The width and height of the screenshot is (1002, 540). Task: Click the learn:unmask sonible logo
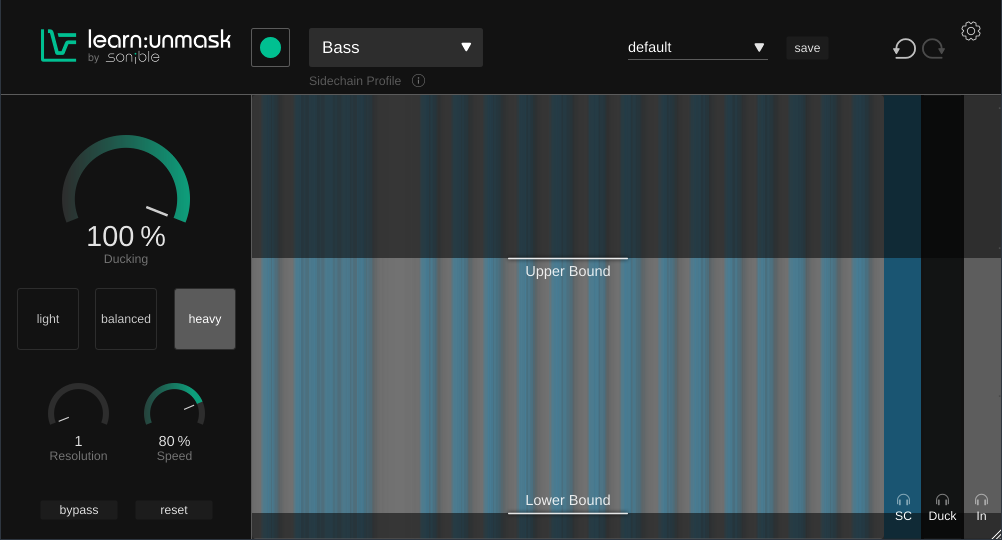coord(136,46)
